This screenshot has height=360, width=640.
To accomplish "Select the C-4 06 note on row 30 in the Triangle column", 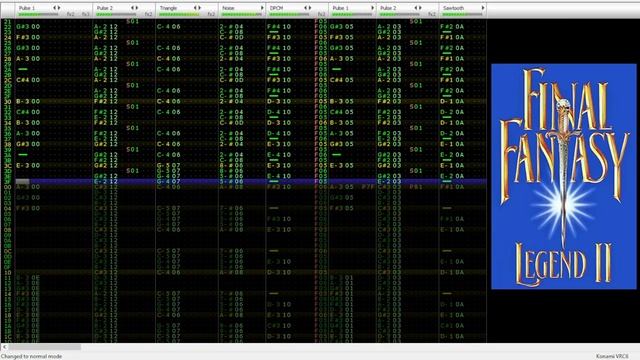I will pyautogui.click(x=169, y=101).
